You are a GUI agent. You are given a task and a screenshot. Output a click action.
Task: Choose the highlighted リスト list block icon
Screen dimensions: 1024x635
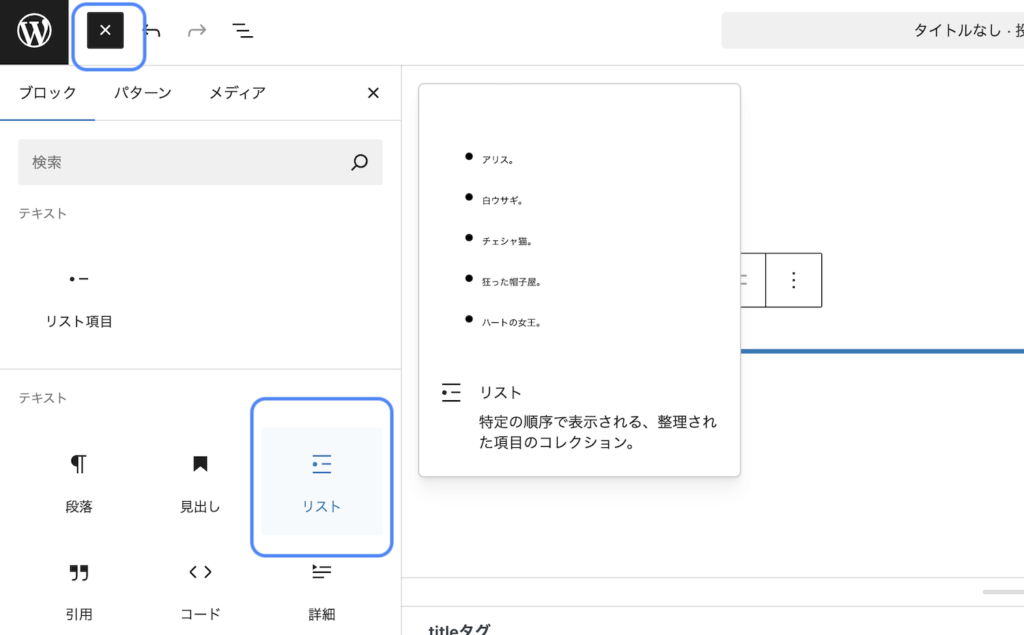tap(321, 478)
